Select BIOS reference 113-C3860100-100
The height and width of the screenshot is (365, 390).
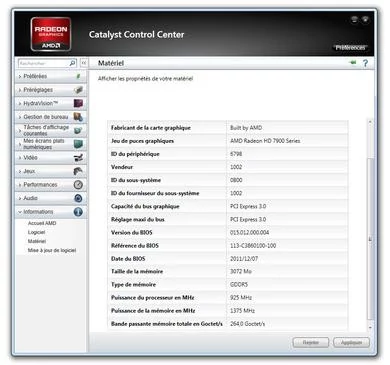click(253, 246)
